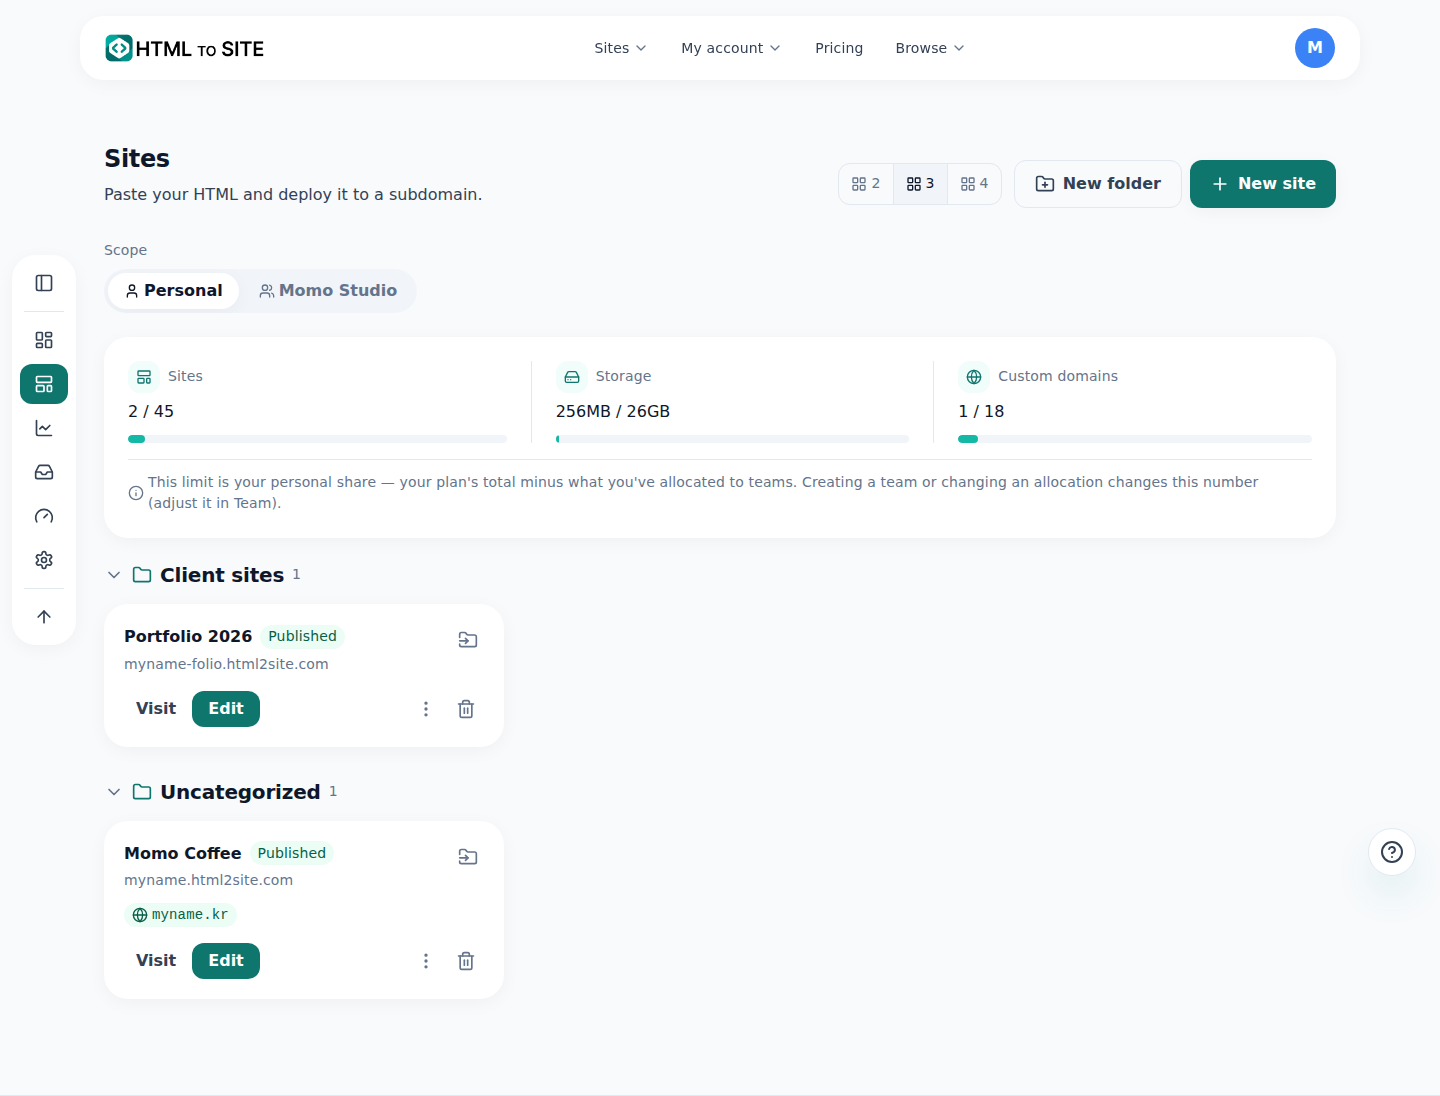Click the '1 / 18' custom domains count
The height and width of the screenshot is (1096, 1440).
click(981, 411)
